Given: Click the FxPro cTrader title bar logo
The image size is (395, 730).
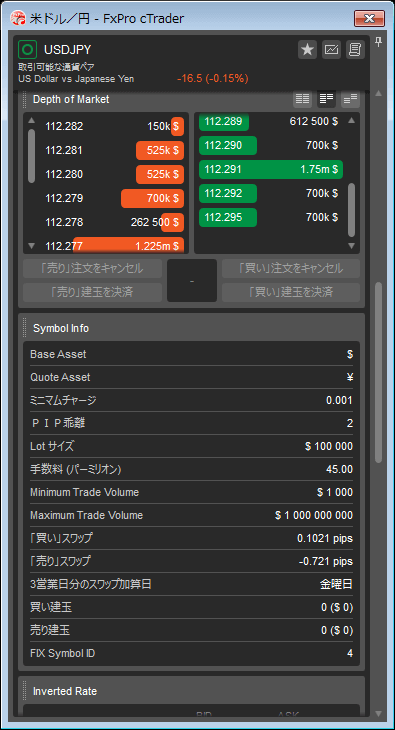Looking at the screenshot, I should click(18, 19).
